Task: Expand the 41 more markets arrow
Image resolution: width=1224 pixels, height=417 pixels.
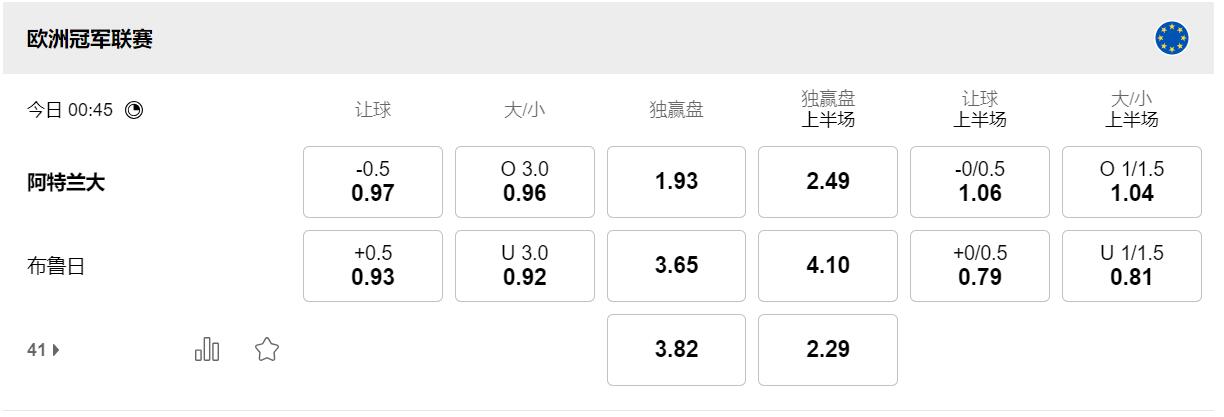Action: [44, 350]
